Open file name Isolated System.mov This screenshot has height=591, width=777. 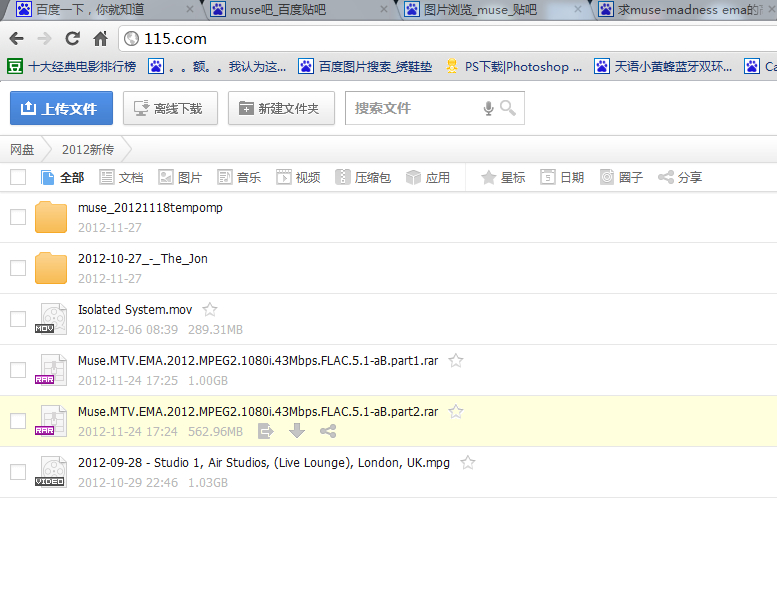pyautogui.click(x=135, y=310)
